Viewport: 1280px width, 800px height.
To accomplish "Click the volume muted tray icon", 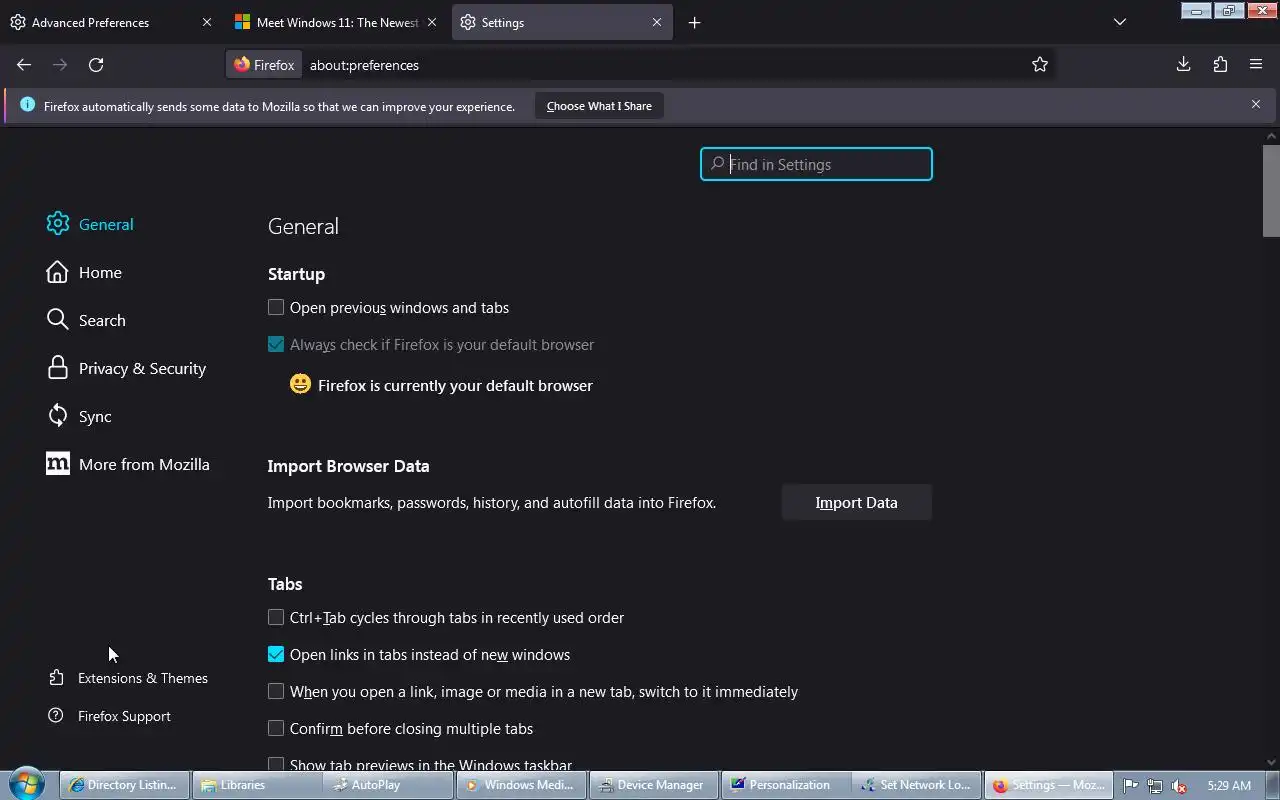I will (x=1180, y=786).
